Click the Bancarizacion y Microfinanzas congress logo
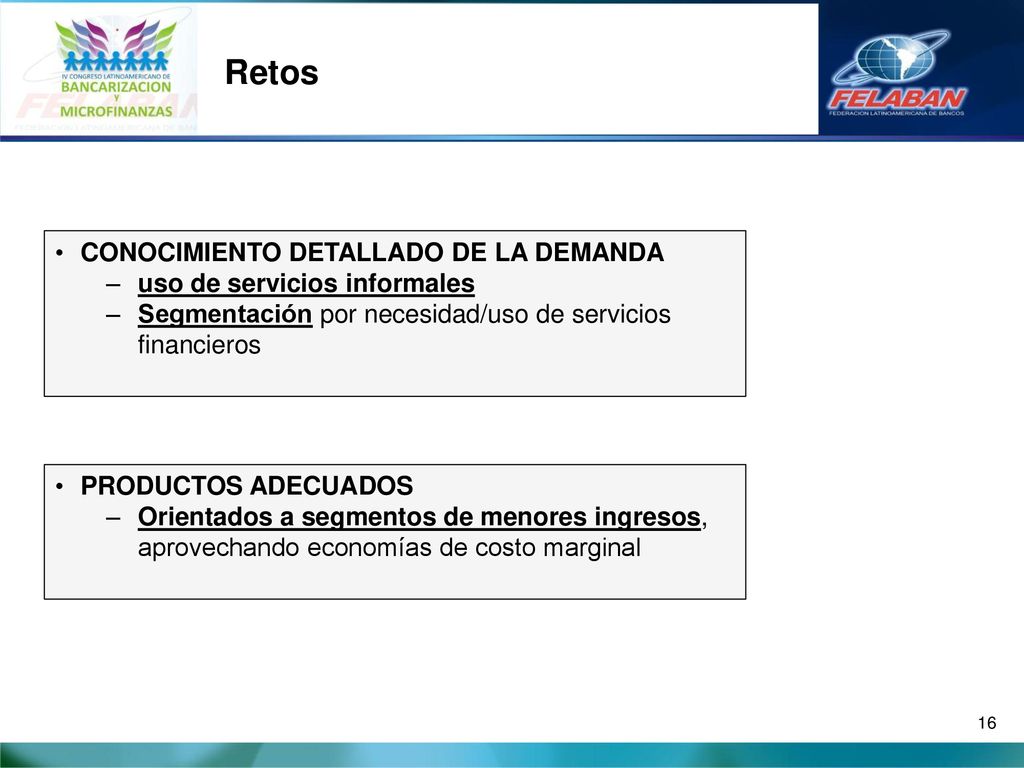 (x=116, y=69)
